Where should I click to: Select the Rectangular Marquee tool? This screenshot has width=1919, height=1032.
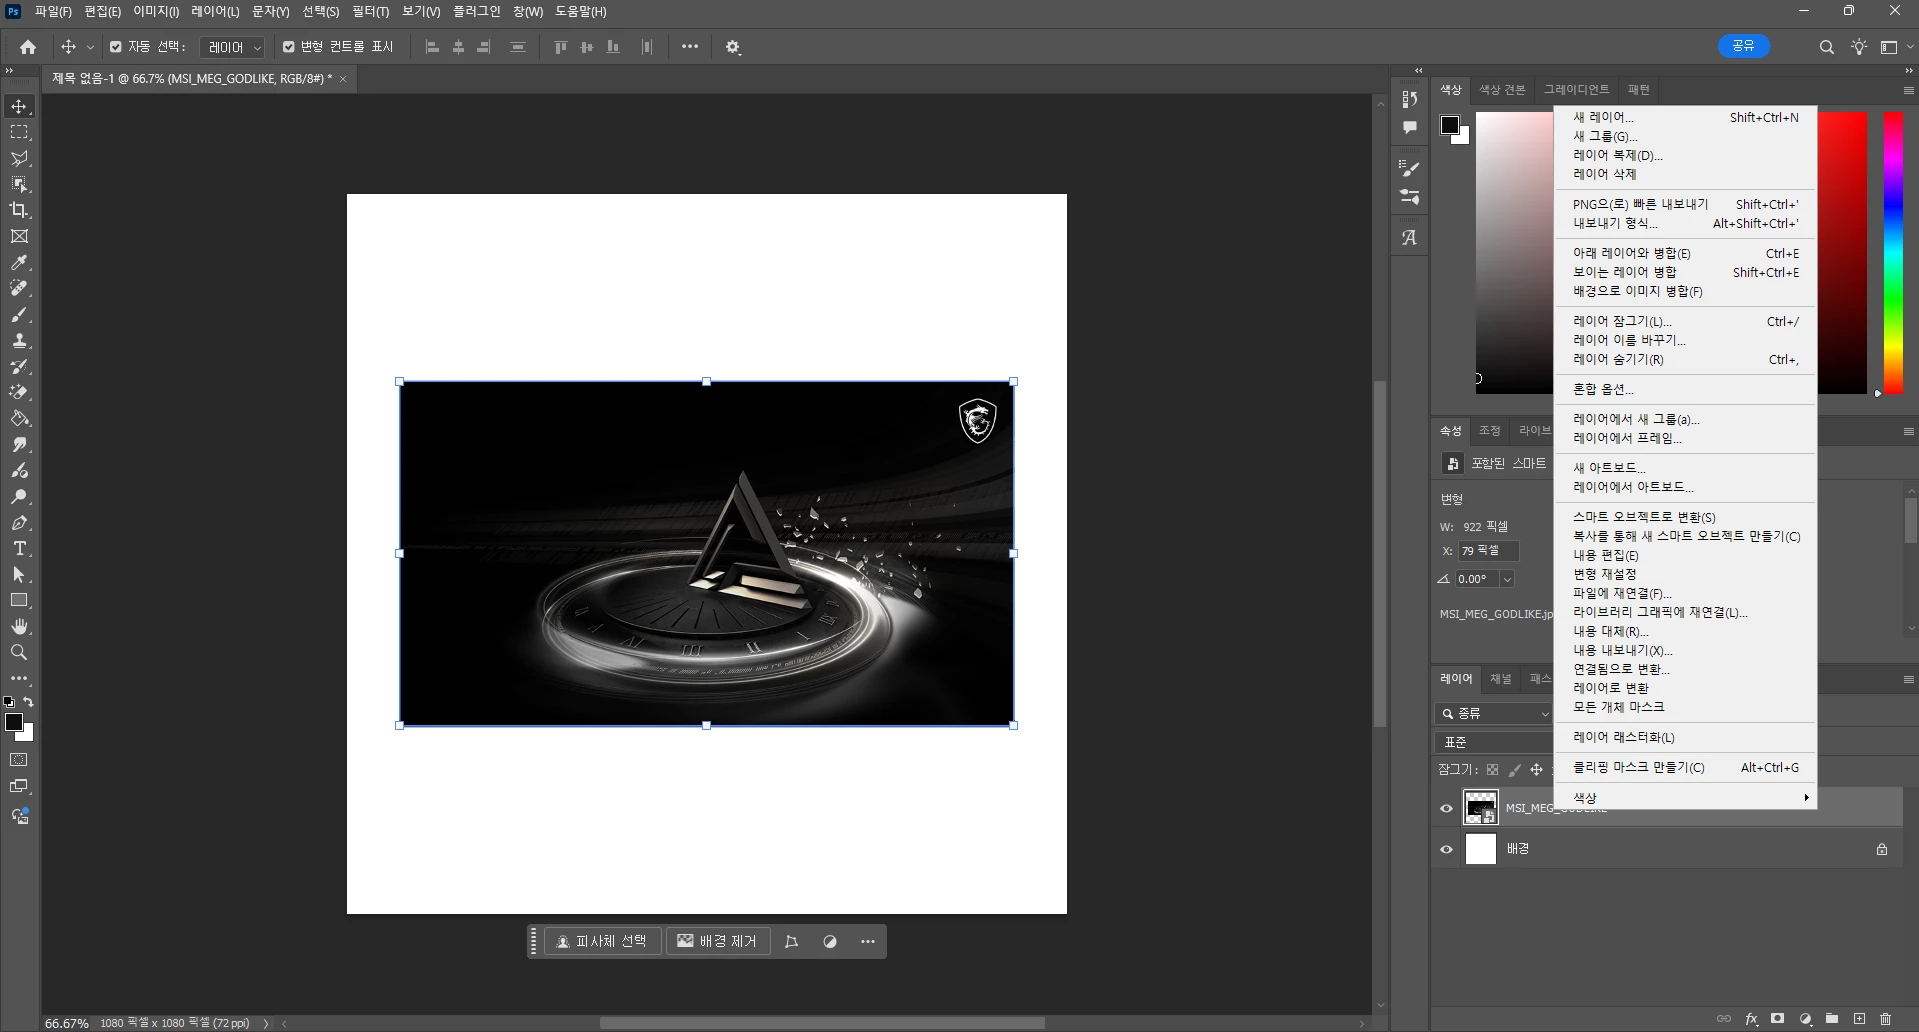pyautogui.click(x=19, y=132)
